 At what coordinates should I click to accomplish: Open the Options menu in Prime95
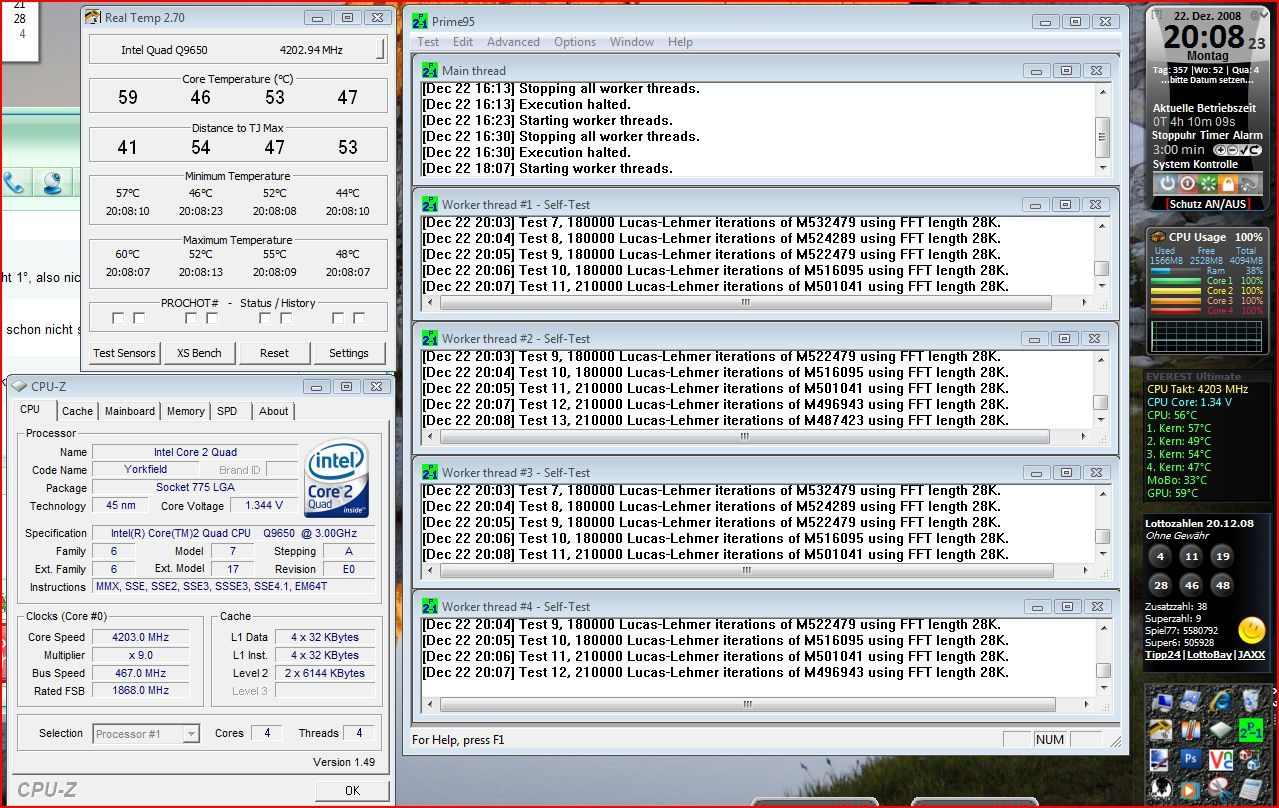click(575, 42)
